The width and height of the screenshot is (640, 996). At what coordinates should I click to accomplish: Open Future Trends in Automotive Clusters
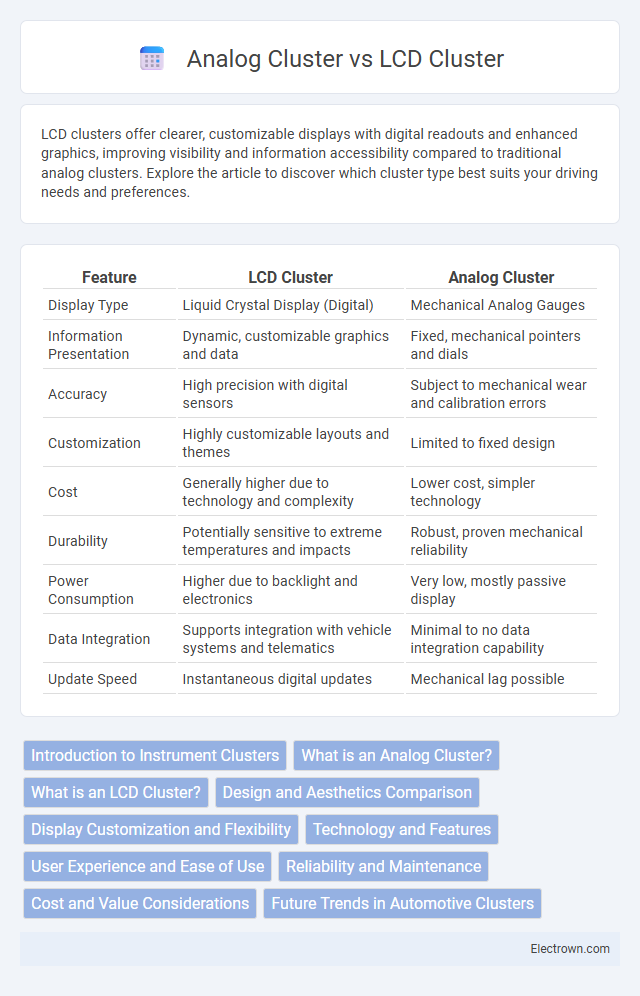(x=403, y=903)
